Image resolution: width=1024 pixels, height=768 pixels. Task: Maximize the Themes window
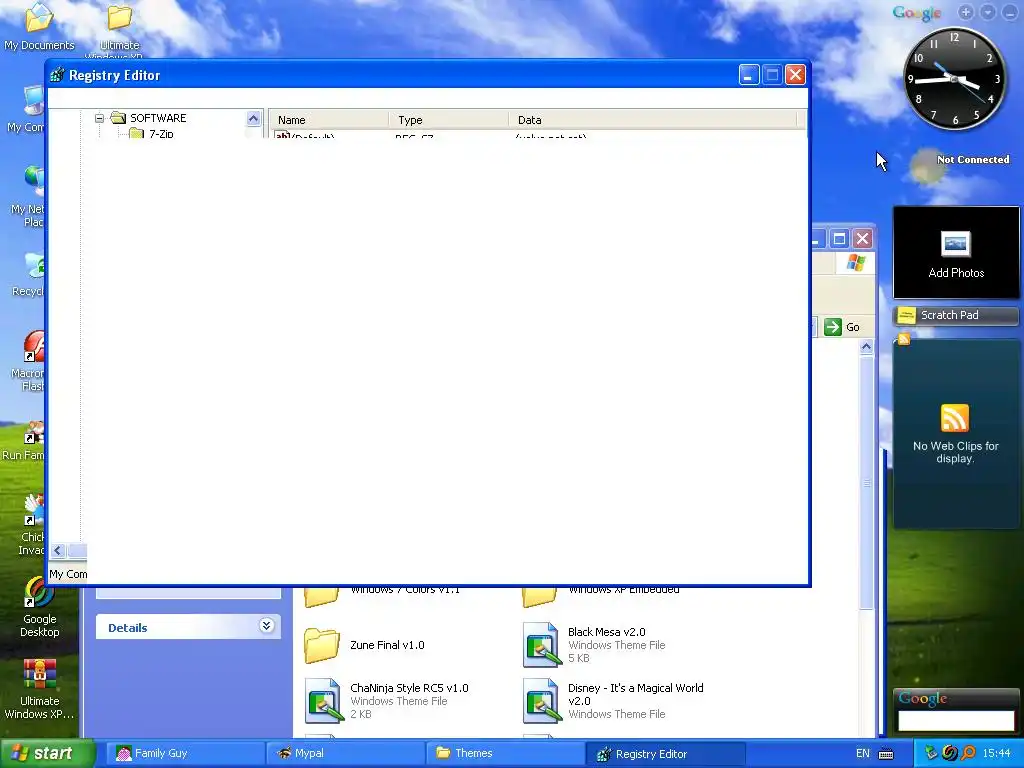(840, 238)
